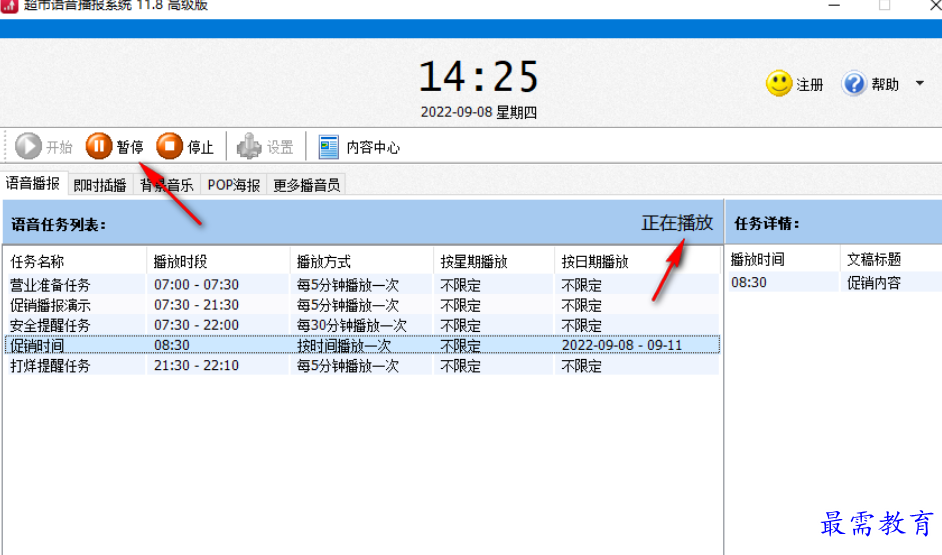
Task: Sort by the 播放时段 column header
Action: (x=181, y=261)
